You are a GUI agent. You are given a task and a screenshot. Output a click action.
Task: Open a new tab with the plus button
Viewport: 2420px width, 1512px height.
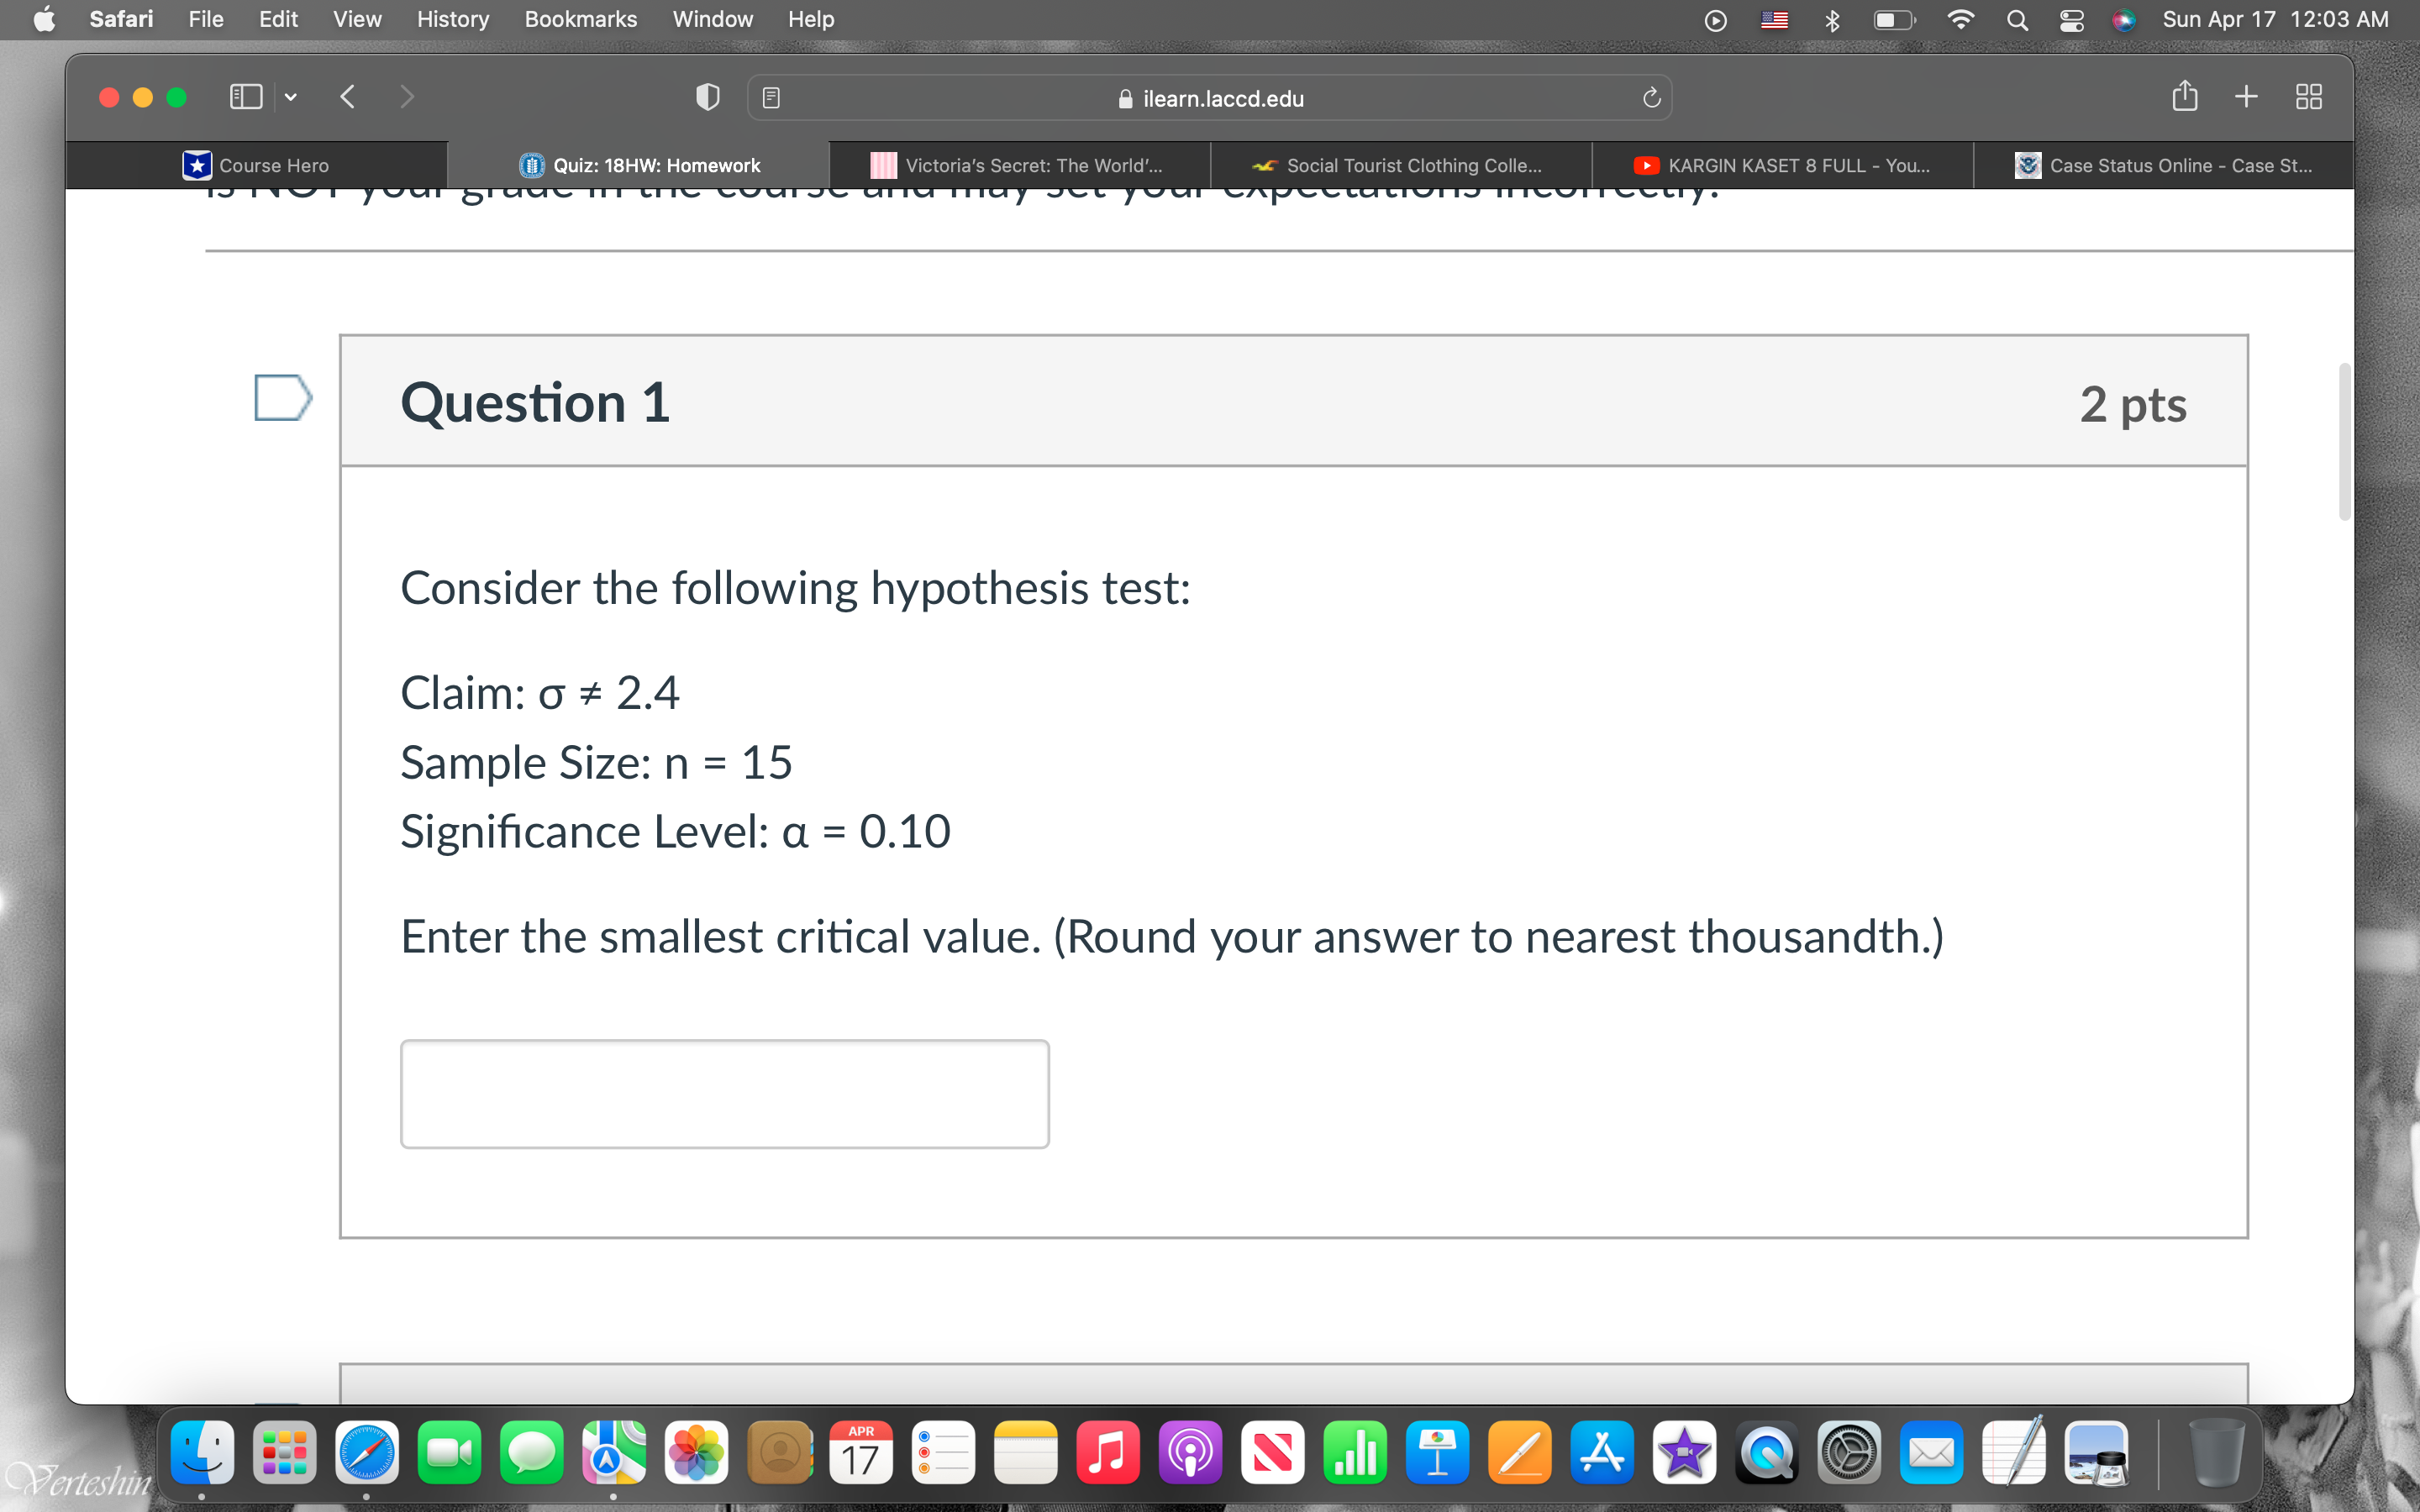(2246, 96)
